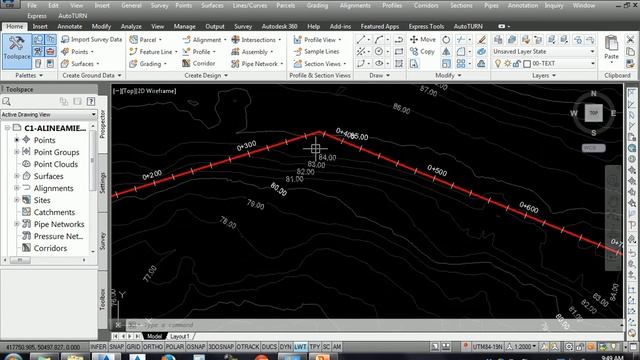The width and height of the screenshot is (640, 360).
Task: Select the Rotate tool in Modify
Action: pyautogui.click(x=446, y=40)
